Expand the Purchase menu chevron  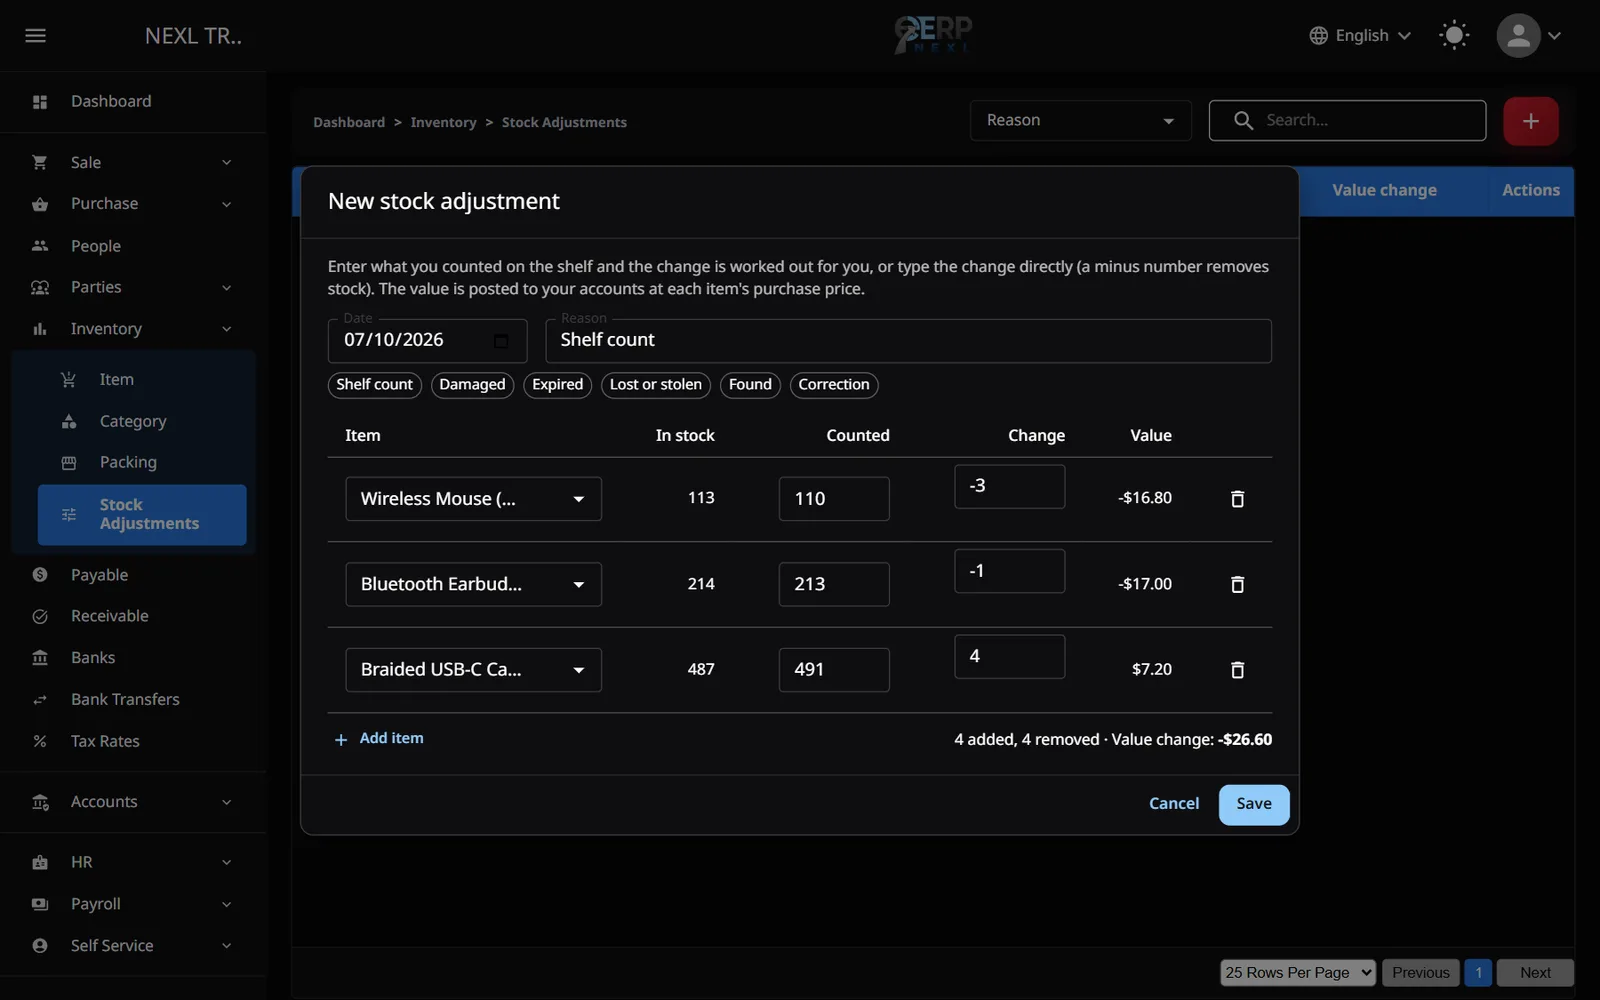click(x=226, y=204)
